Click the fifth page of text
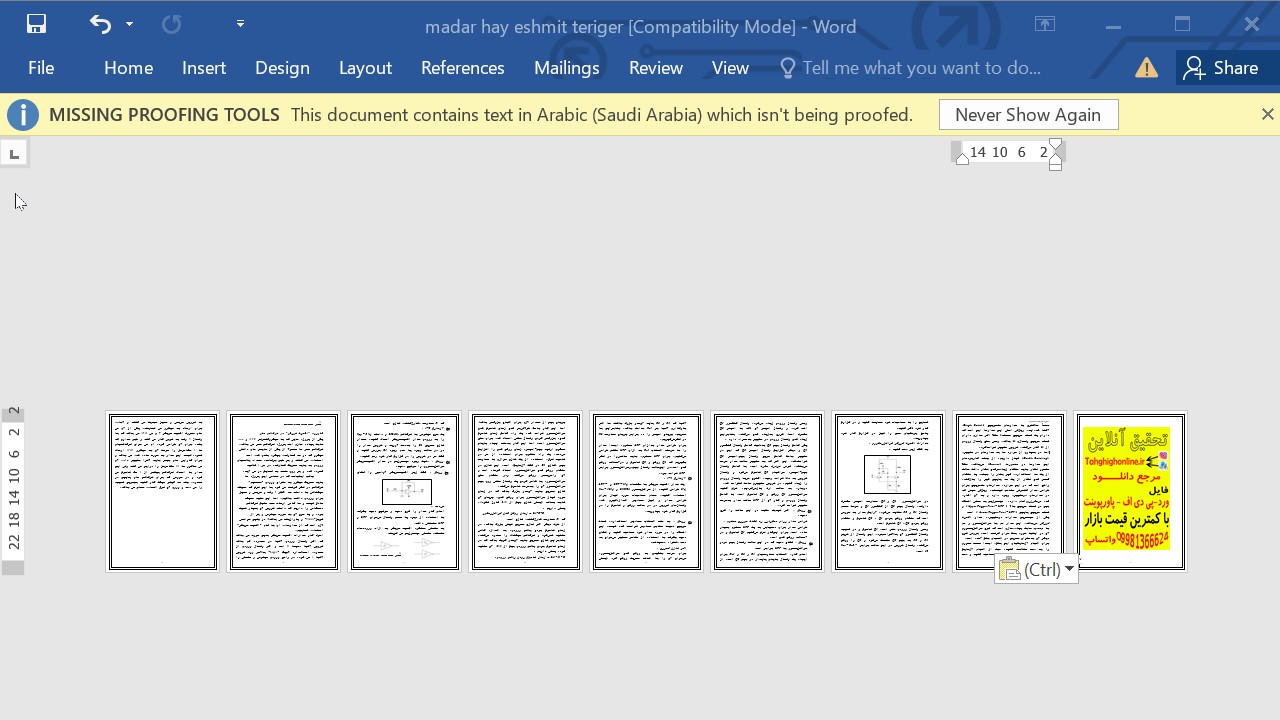This screenshot has height=720, width=1280. [647, 492]
